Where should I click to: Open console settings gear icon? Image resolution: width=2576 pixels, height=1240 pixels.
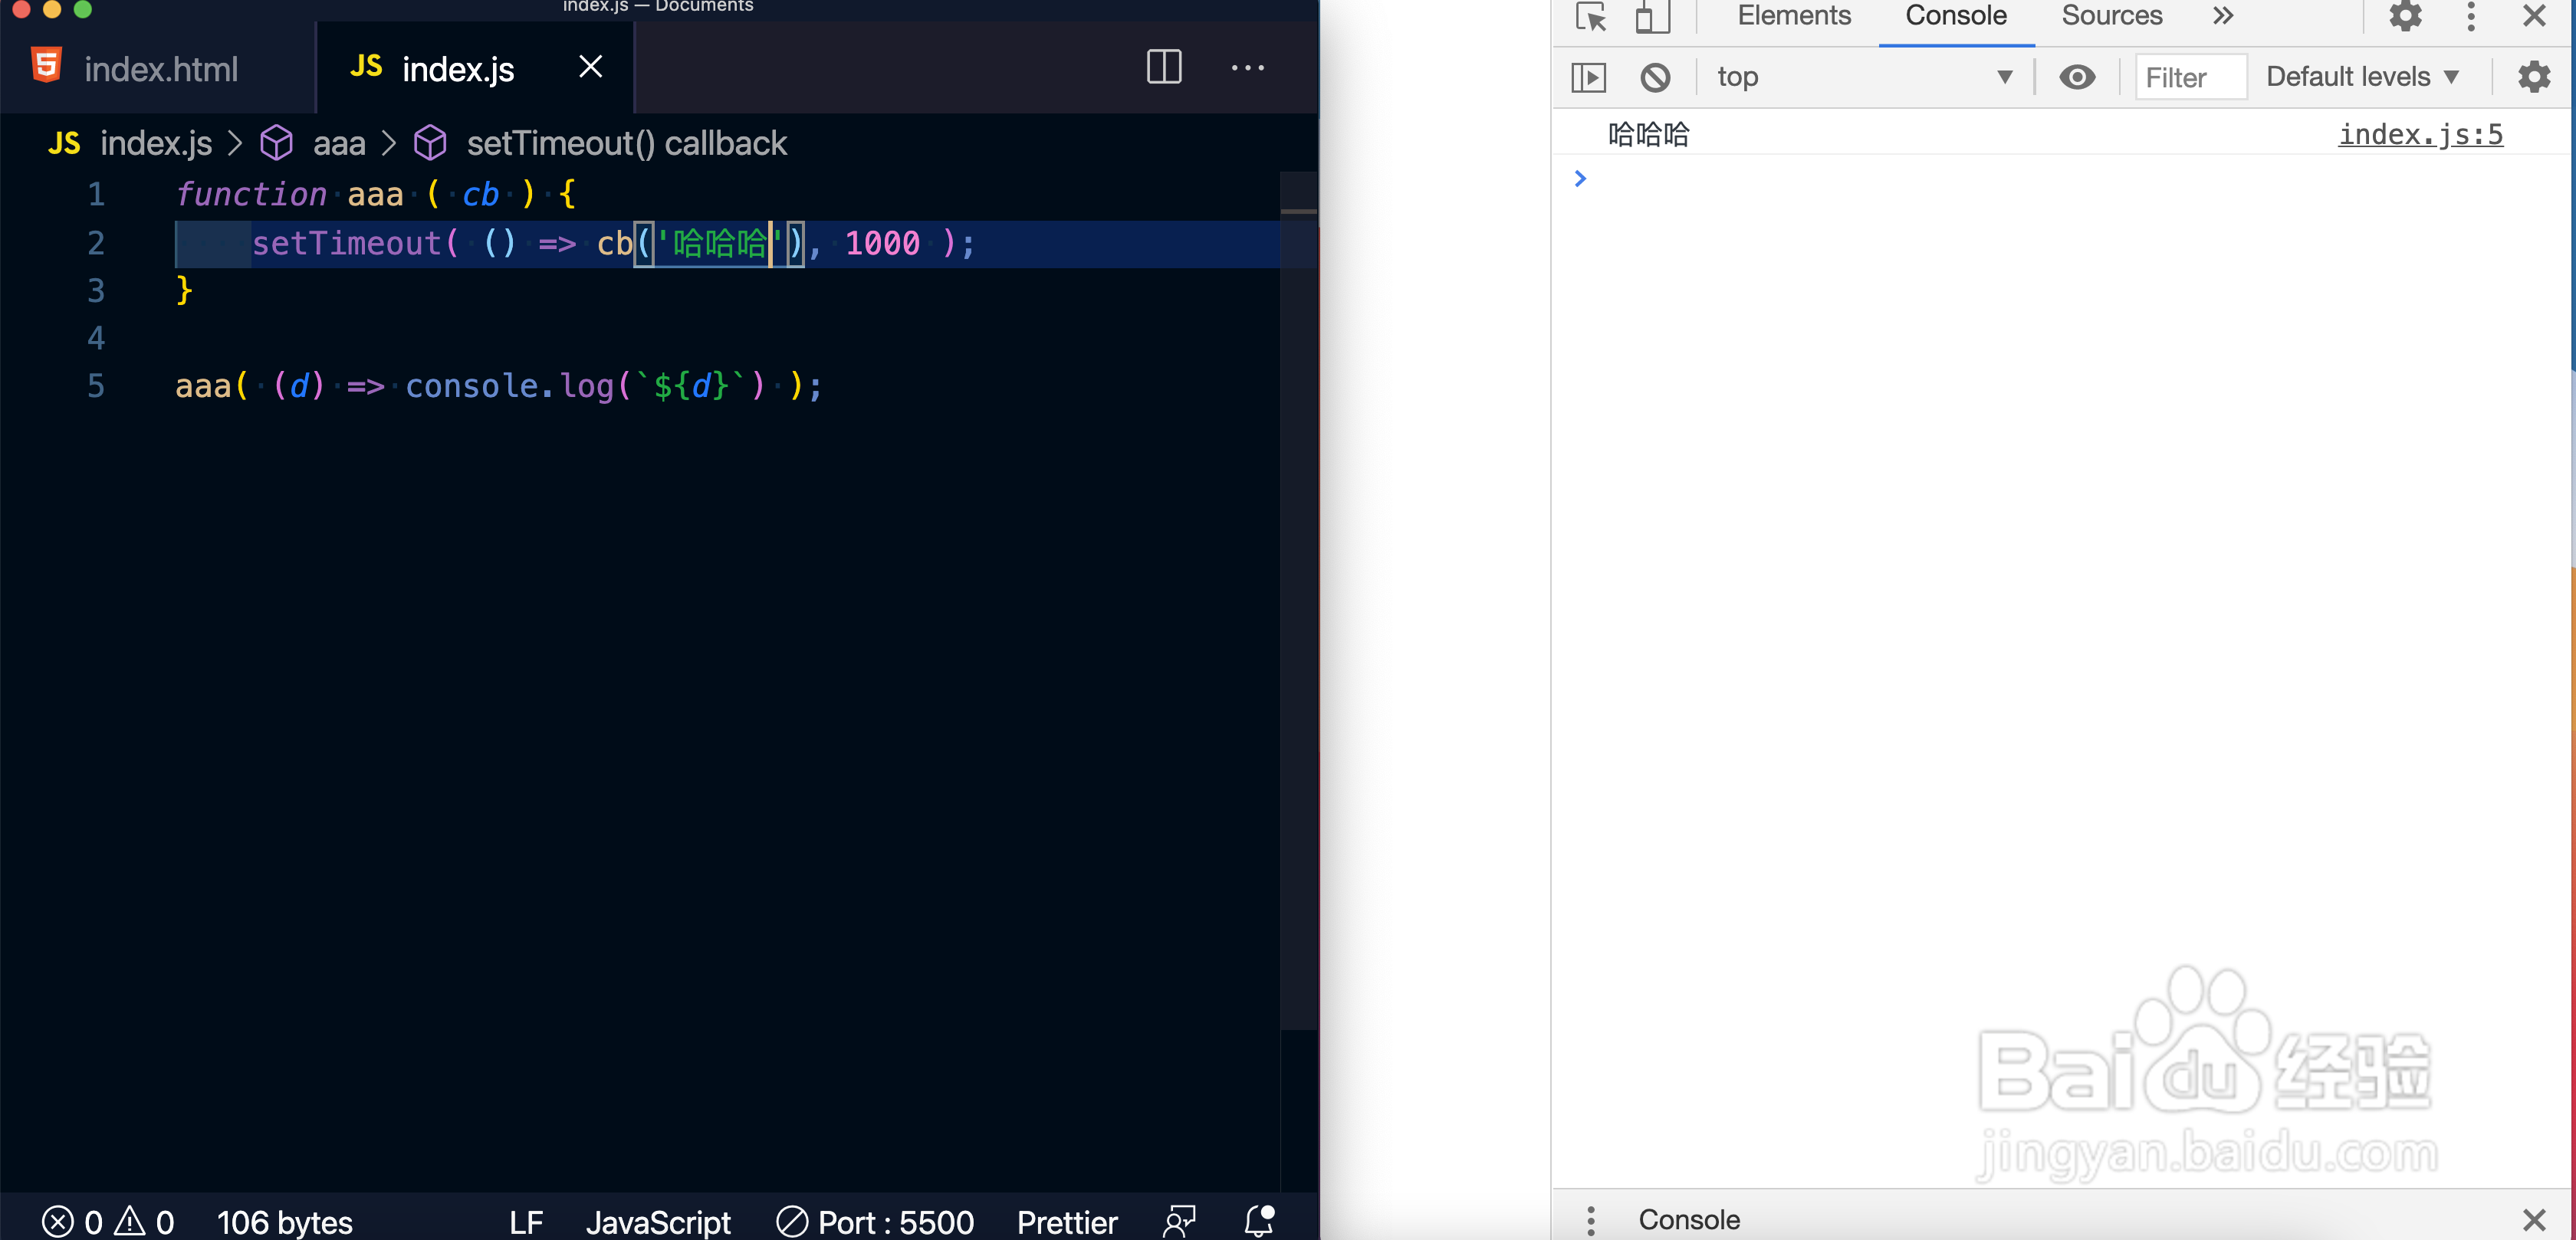(x=2533, y=77)
